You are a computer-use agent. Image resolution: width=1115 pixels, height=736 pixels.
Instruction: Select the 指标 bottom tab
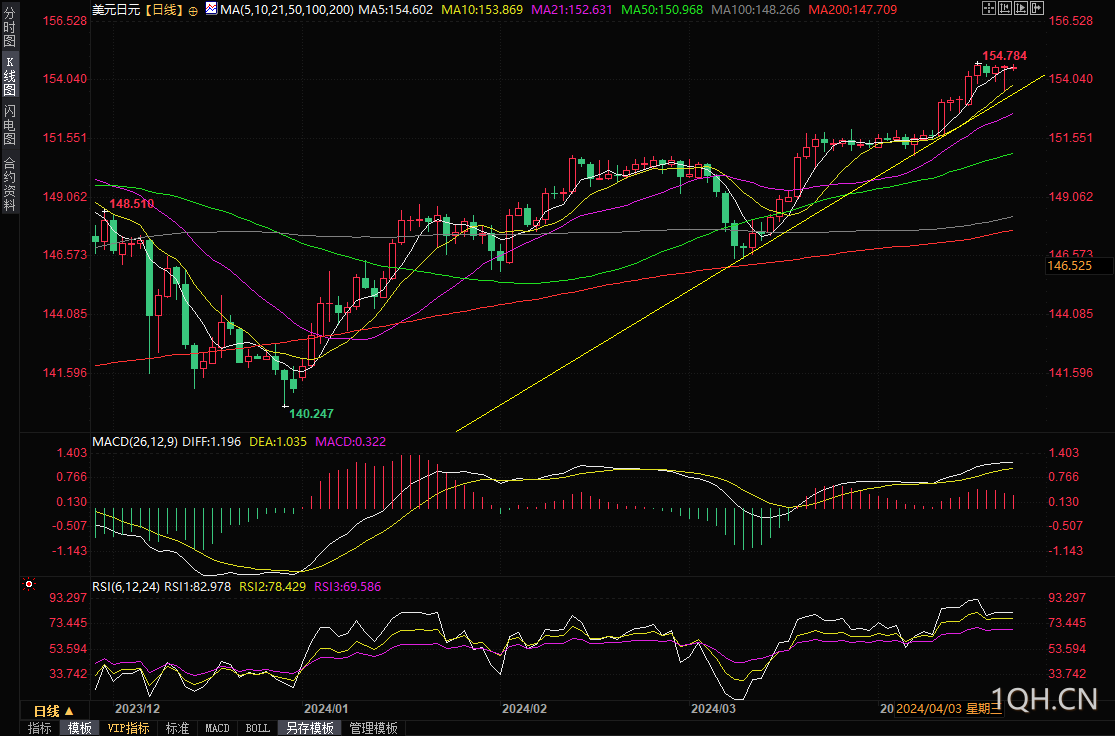tap(40, 728)
